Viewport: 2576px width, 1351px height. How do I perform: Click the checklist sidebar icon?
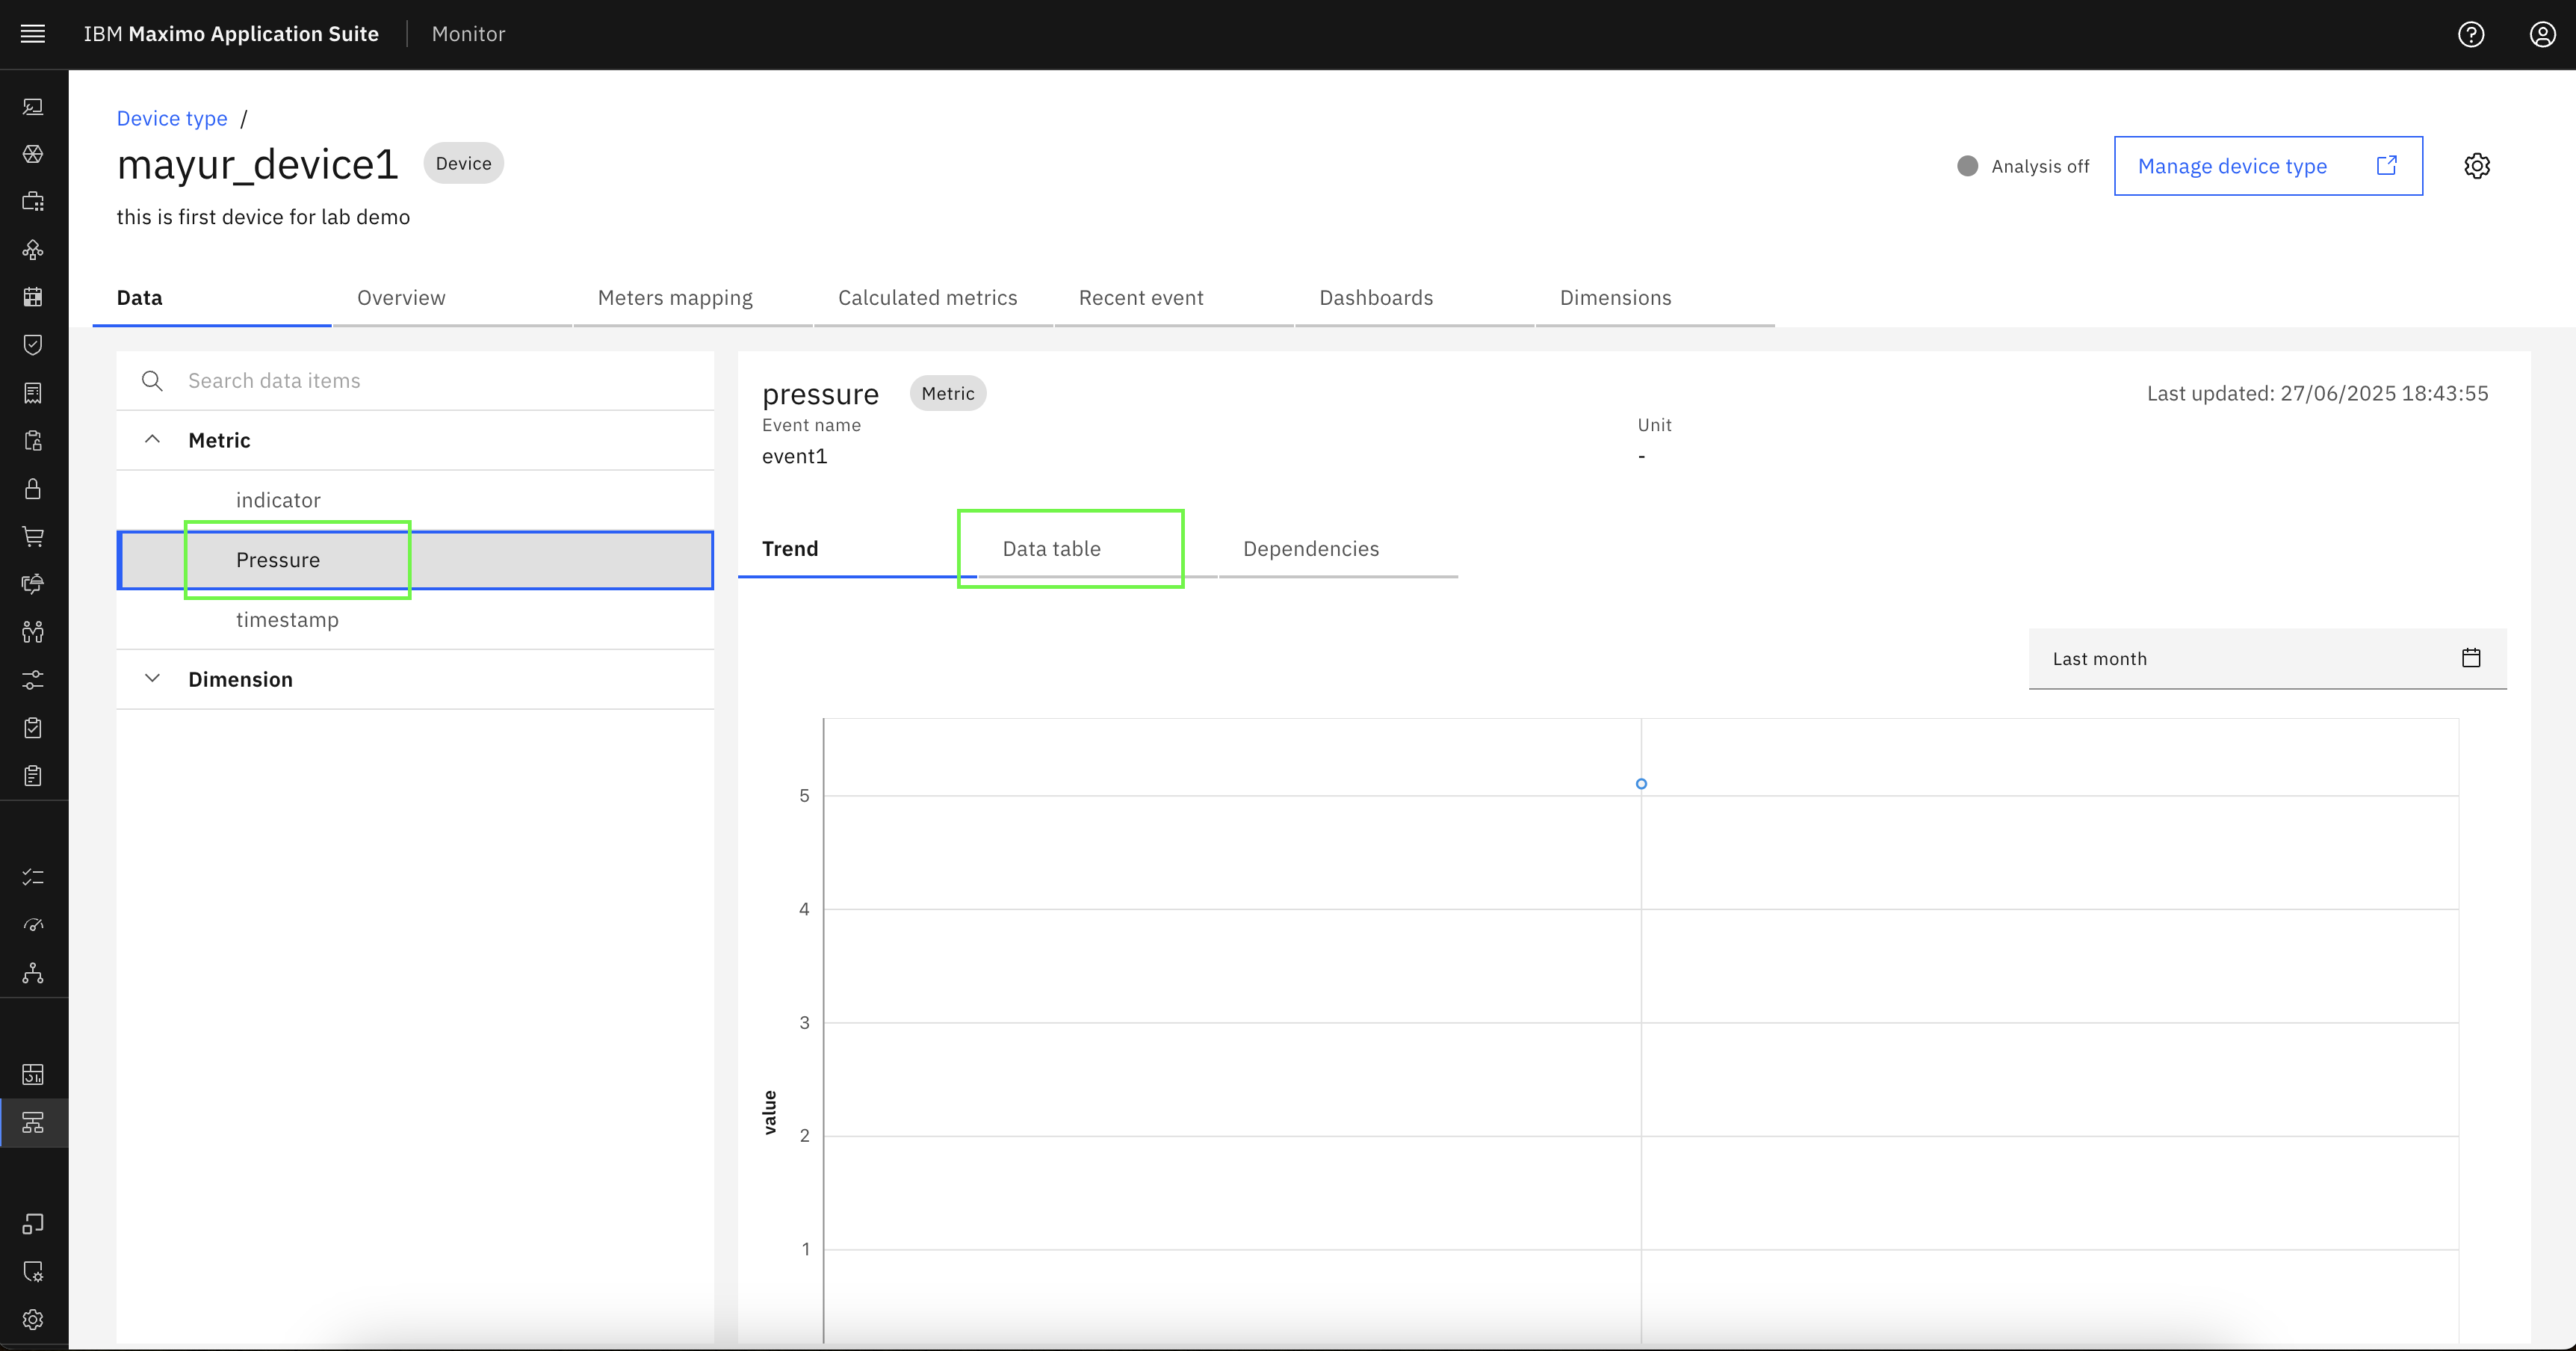point(33,877)
